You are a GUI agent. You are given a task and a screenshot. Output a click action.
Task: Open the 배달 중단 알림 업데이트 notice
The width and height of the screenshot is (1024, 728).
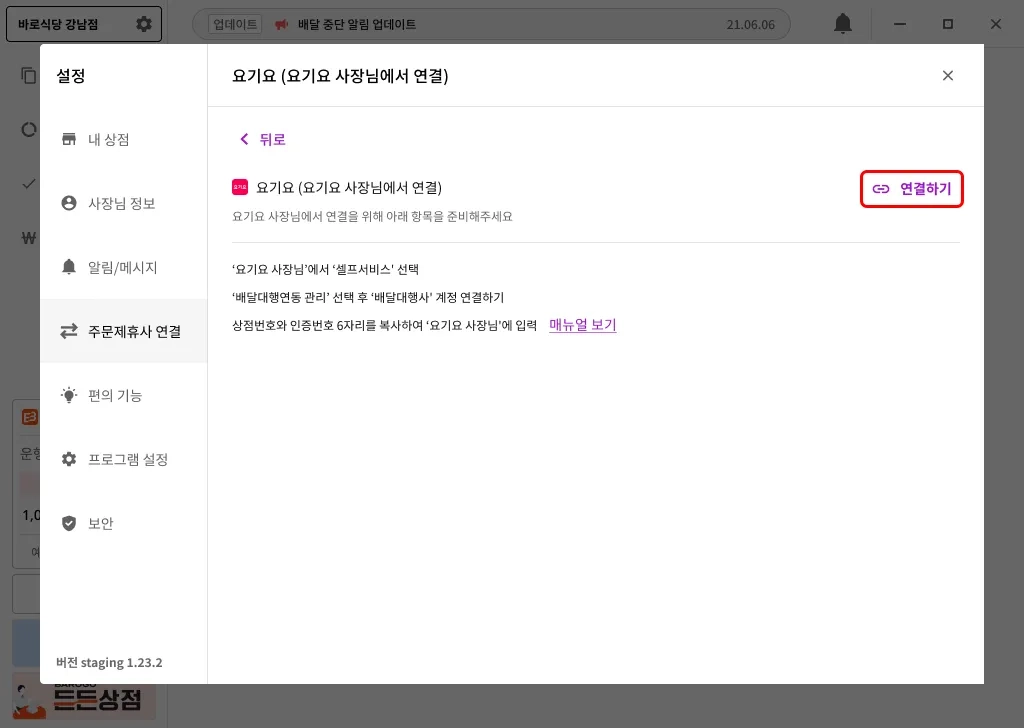357,24
